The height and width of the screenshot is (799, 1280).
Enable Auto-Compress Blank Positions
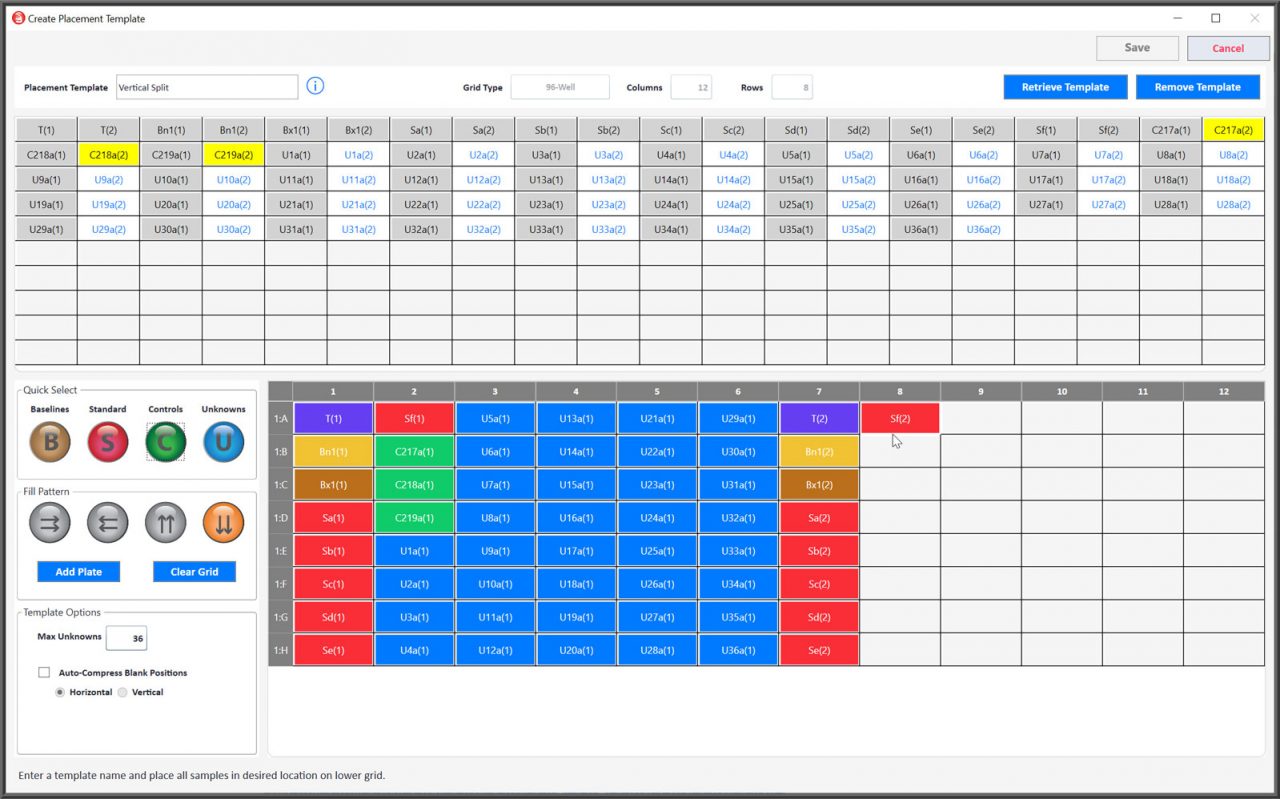pos(44,672)
